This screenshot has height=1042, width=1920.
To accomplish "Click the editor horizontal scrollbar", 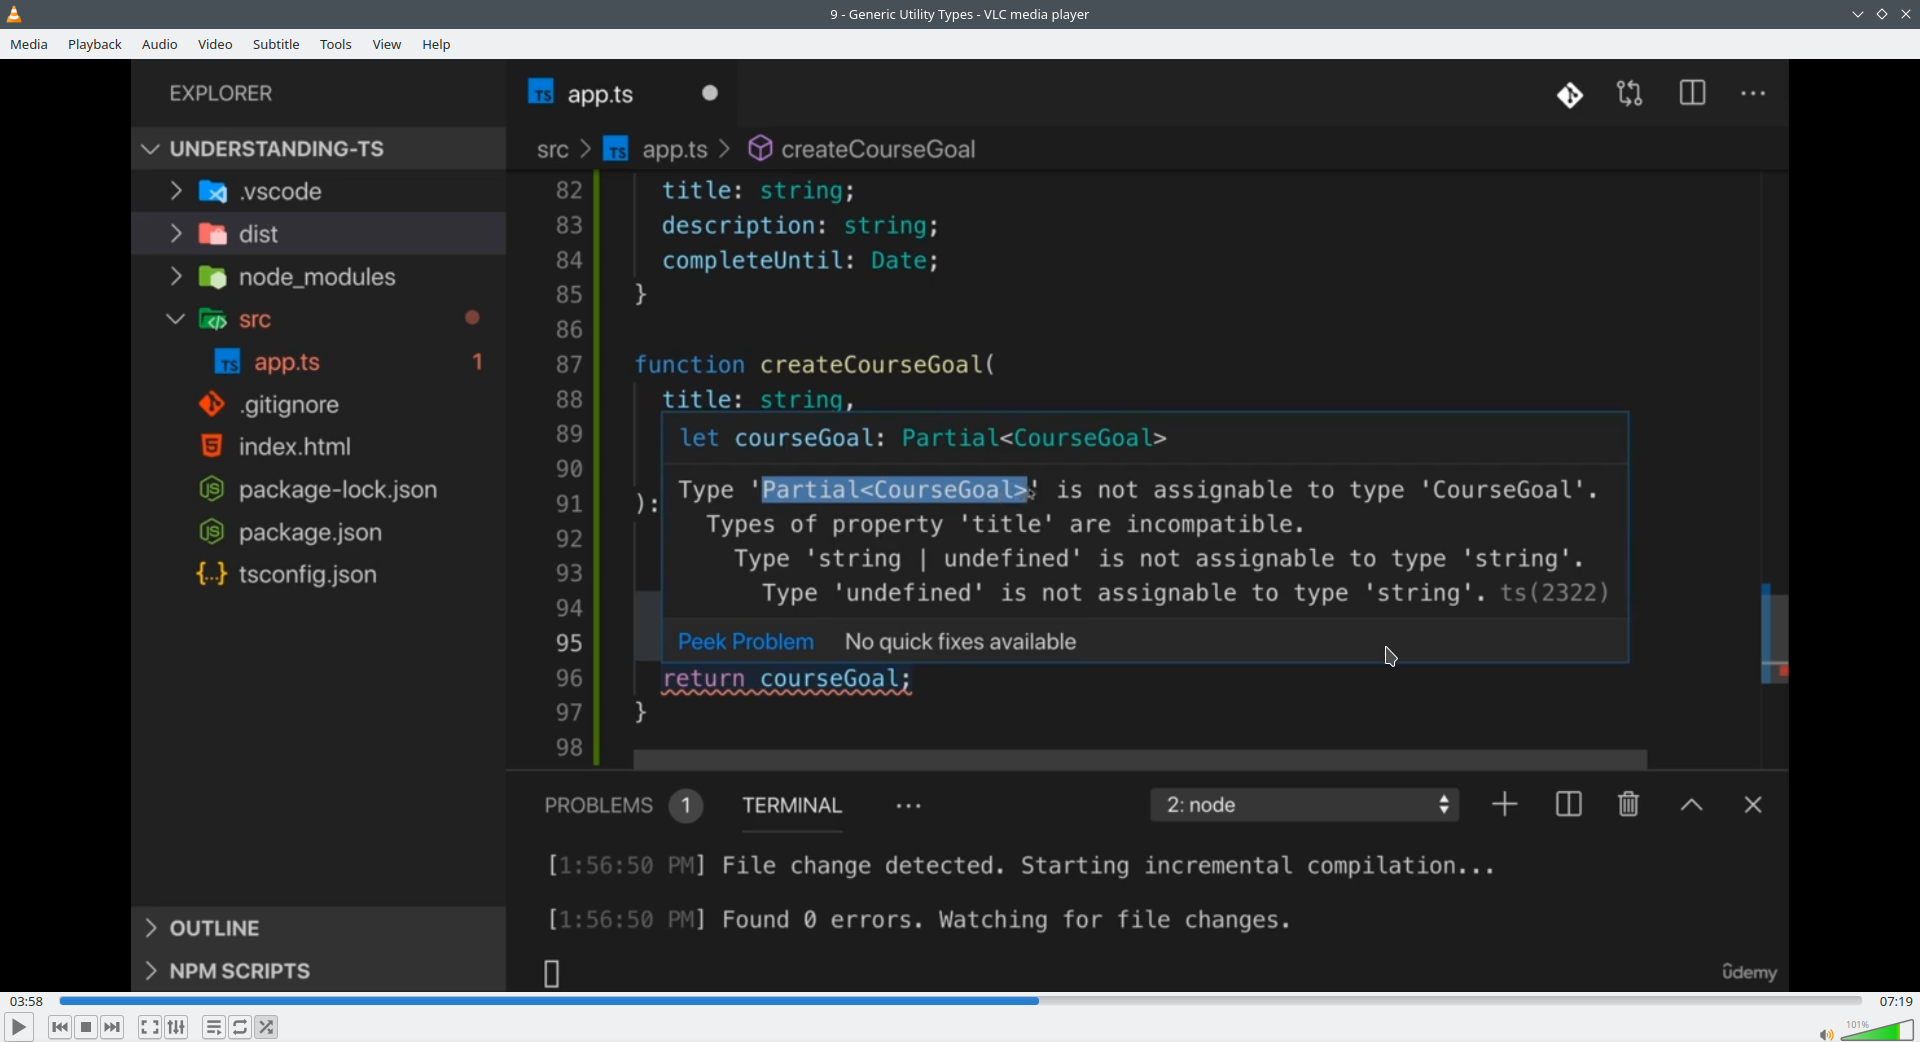I will (1140, 760).
